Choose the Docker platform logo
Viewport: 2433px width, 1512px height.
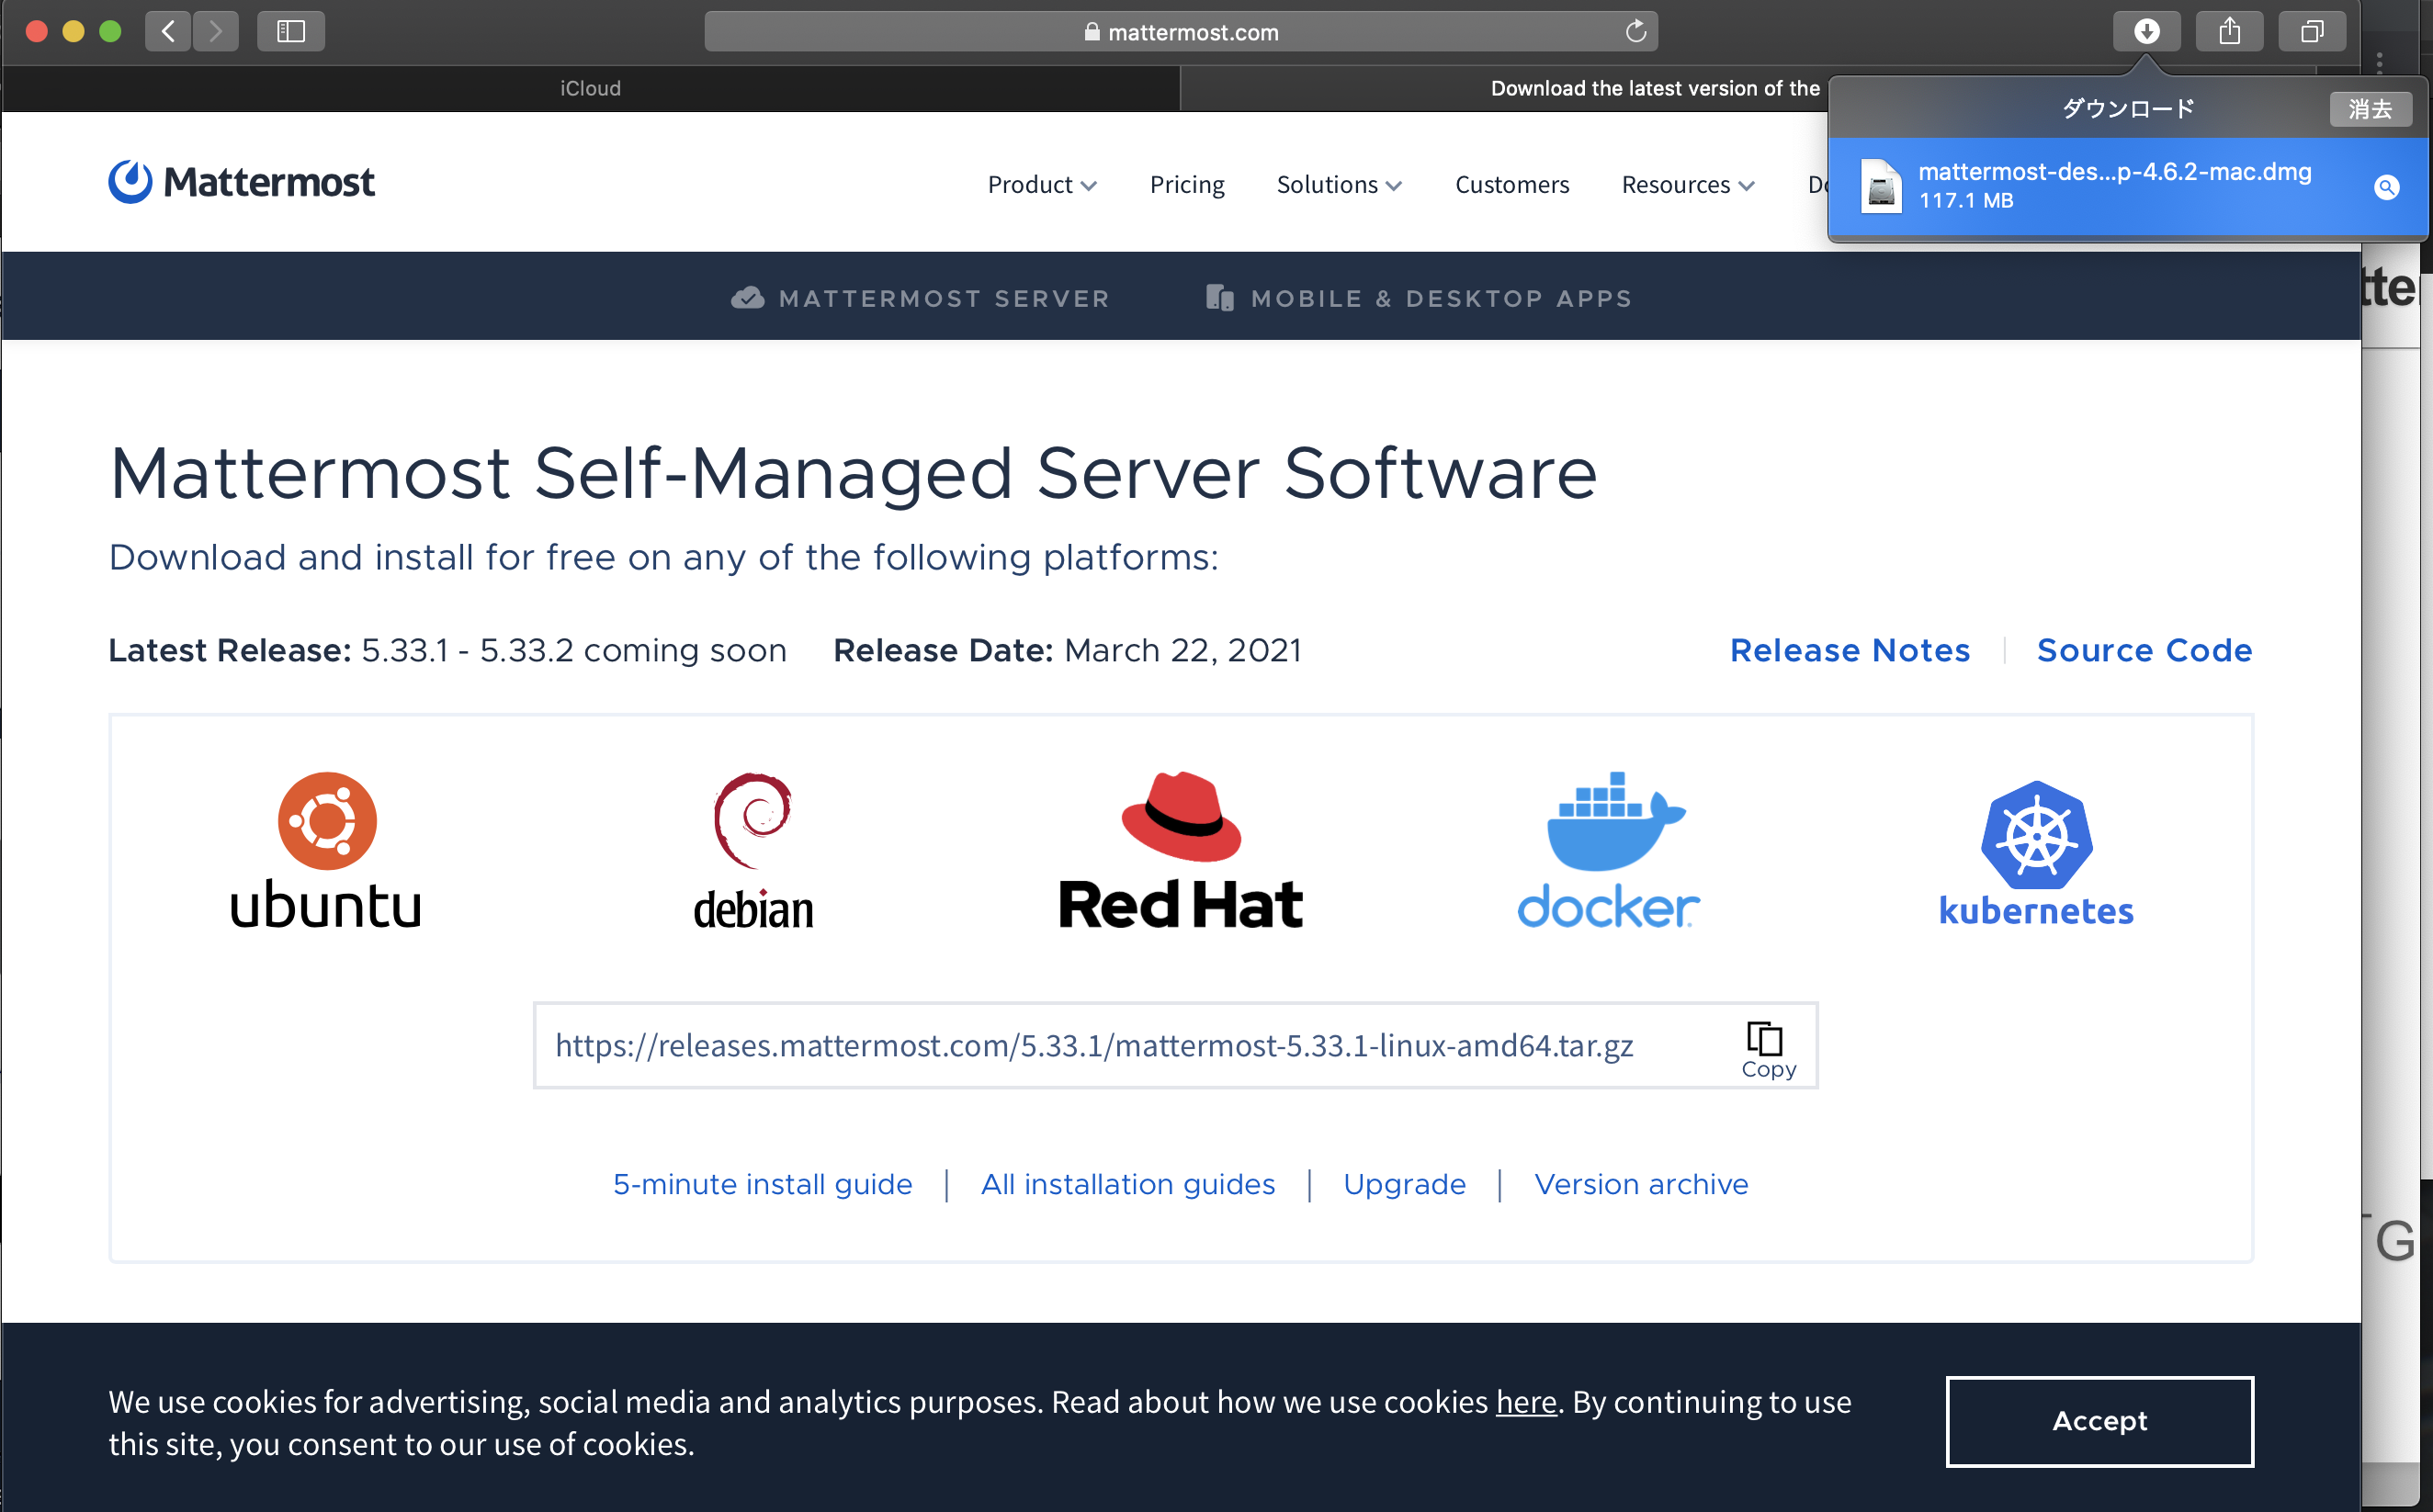click(x=1608, y=850)
